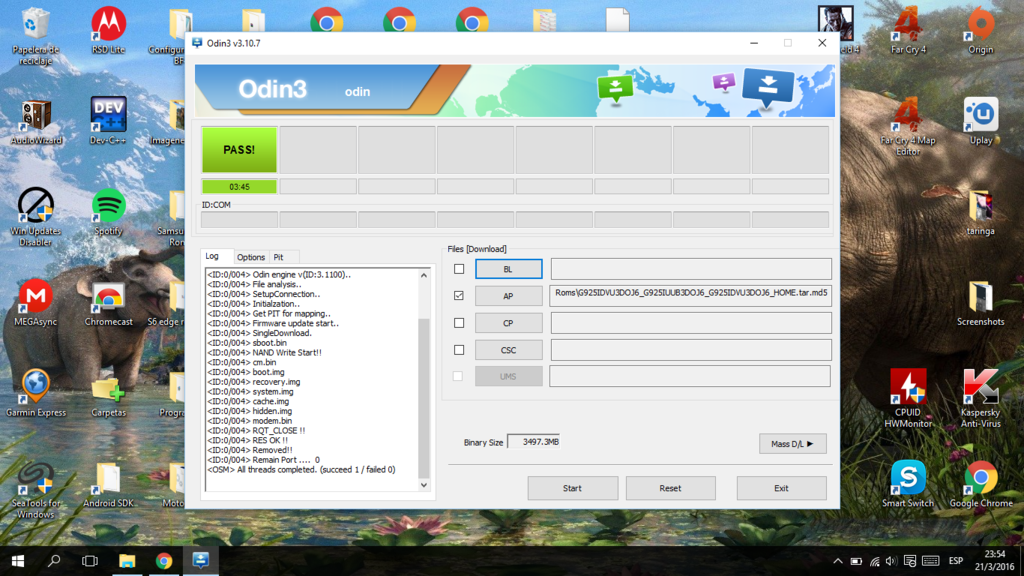This screenshot has width=1024, height=576.
Task: Open the Uplay desktop icon
Action: click(x=980, y=116)
